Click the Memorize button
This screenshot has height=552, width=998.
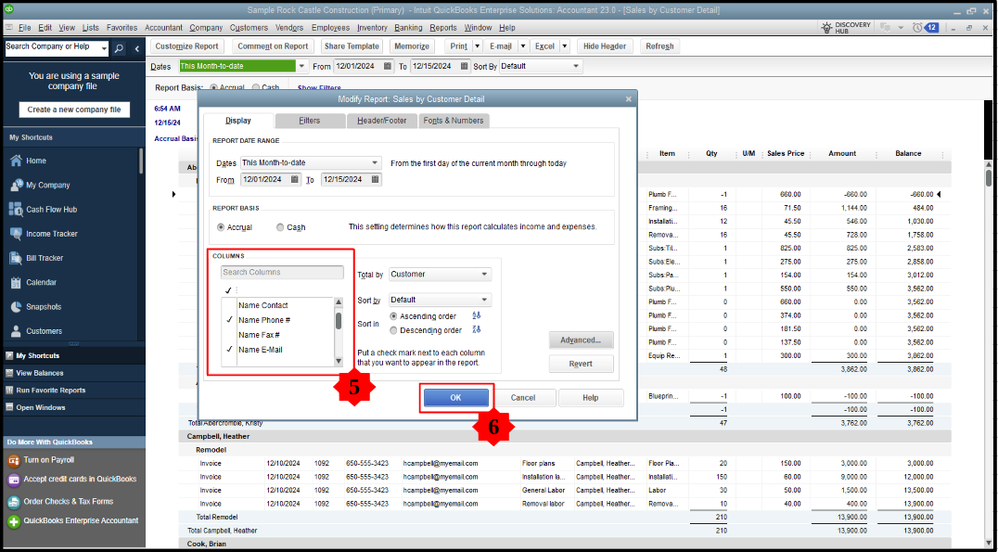pyautogui.click(x=411, y=46)
